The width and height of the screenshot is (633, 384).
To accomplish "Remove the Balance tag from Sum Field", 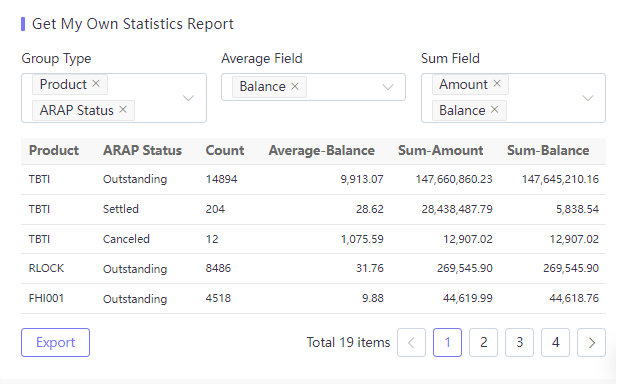I will coord(495,109).
